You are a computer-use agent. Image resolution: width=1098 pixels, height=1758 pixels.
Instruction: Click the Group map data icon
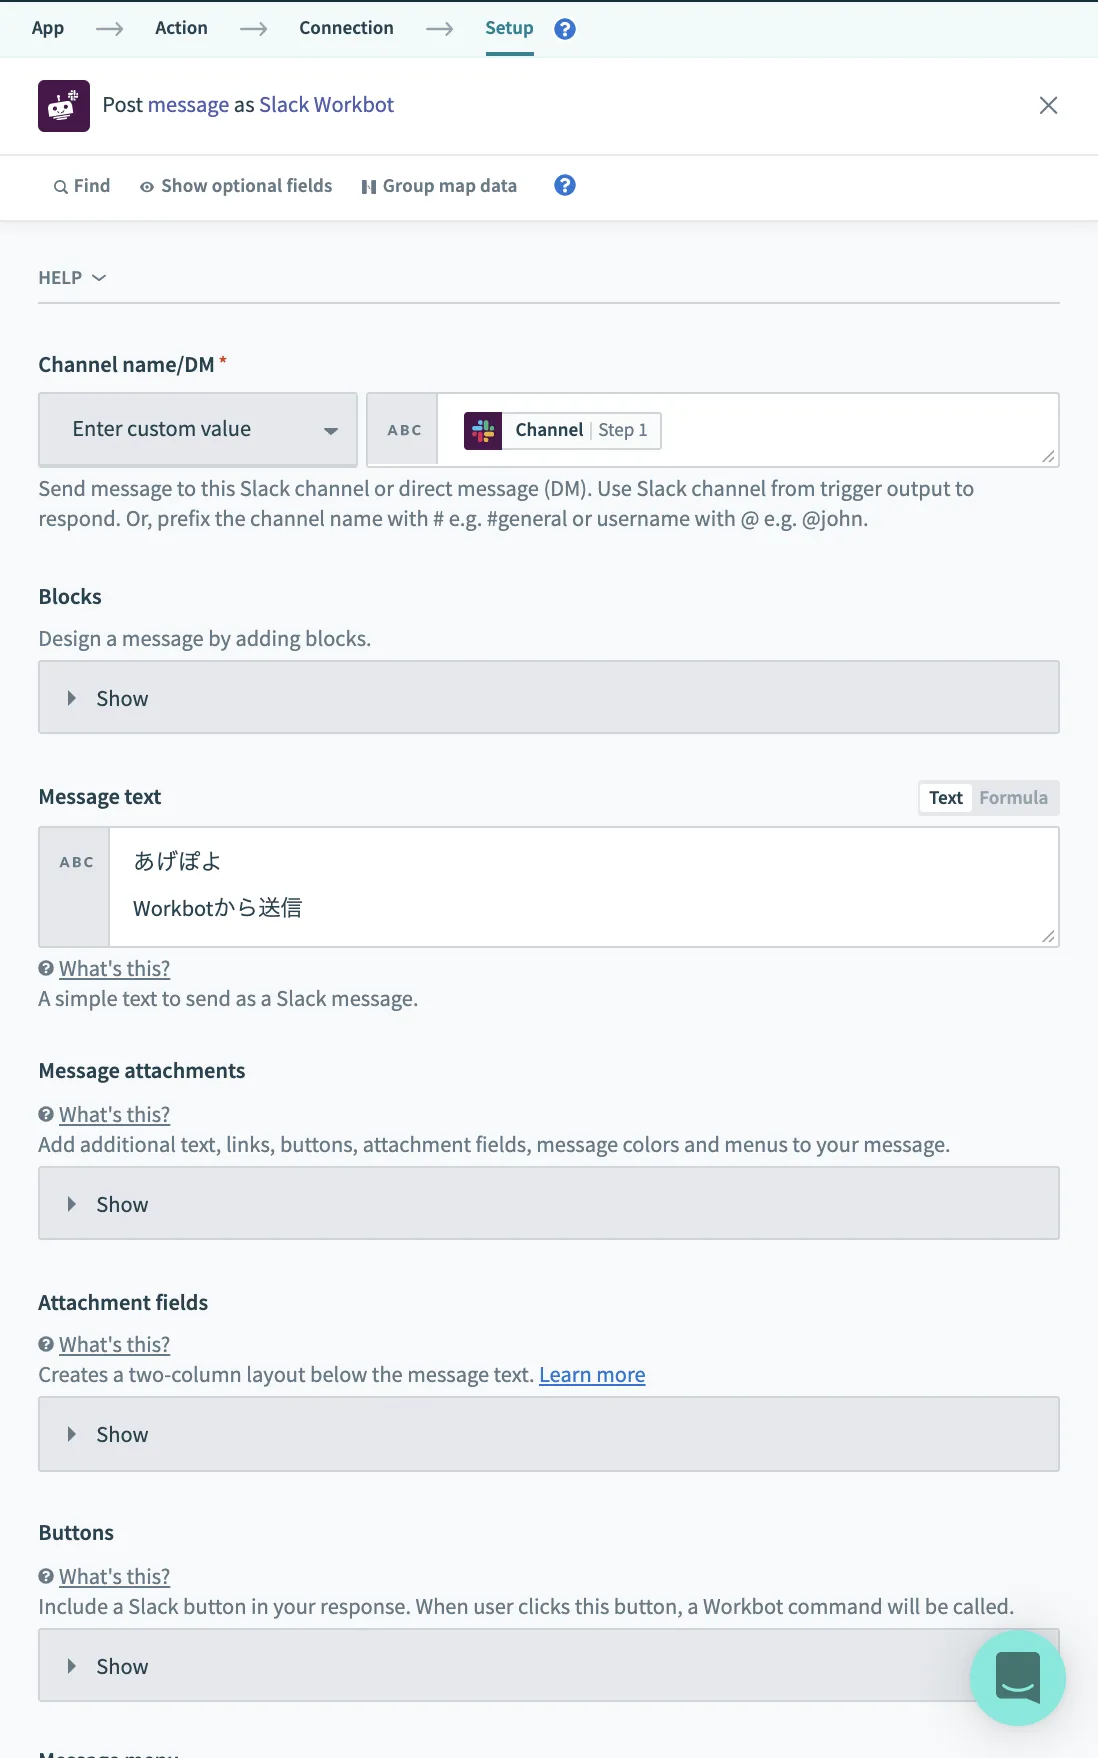click(369, 187)
